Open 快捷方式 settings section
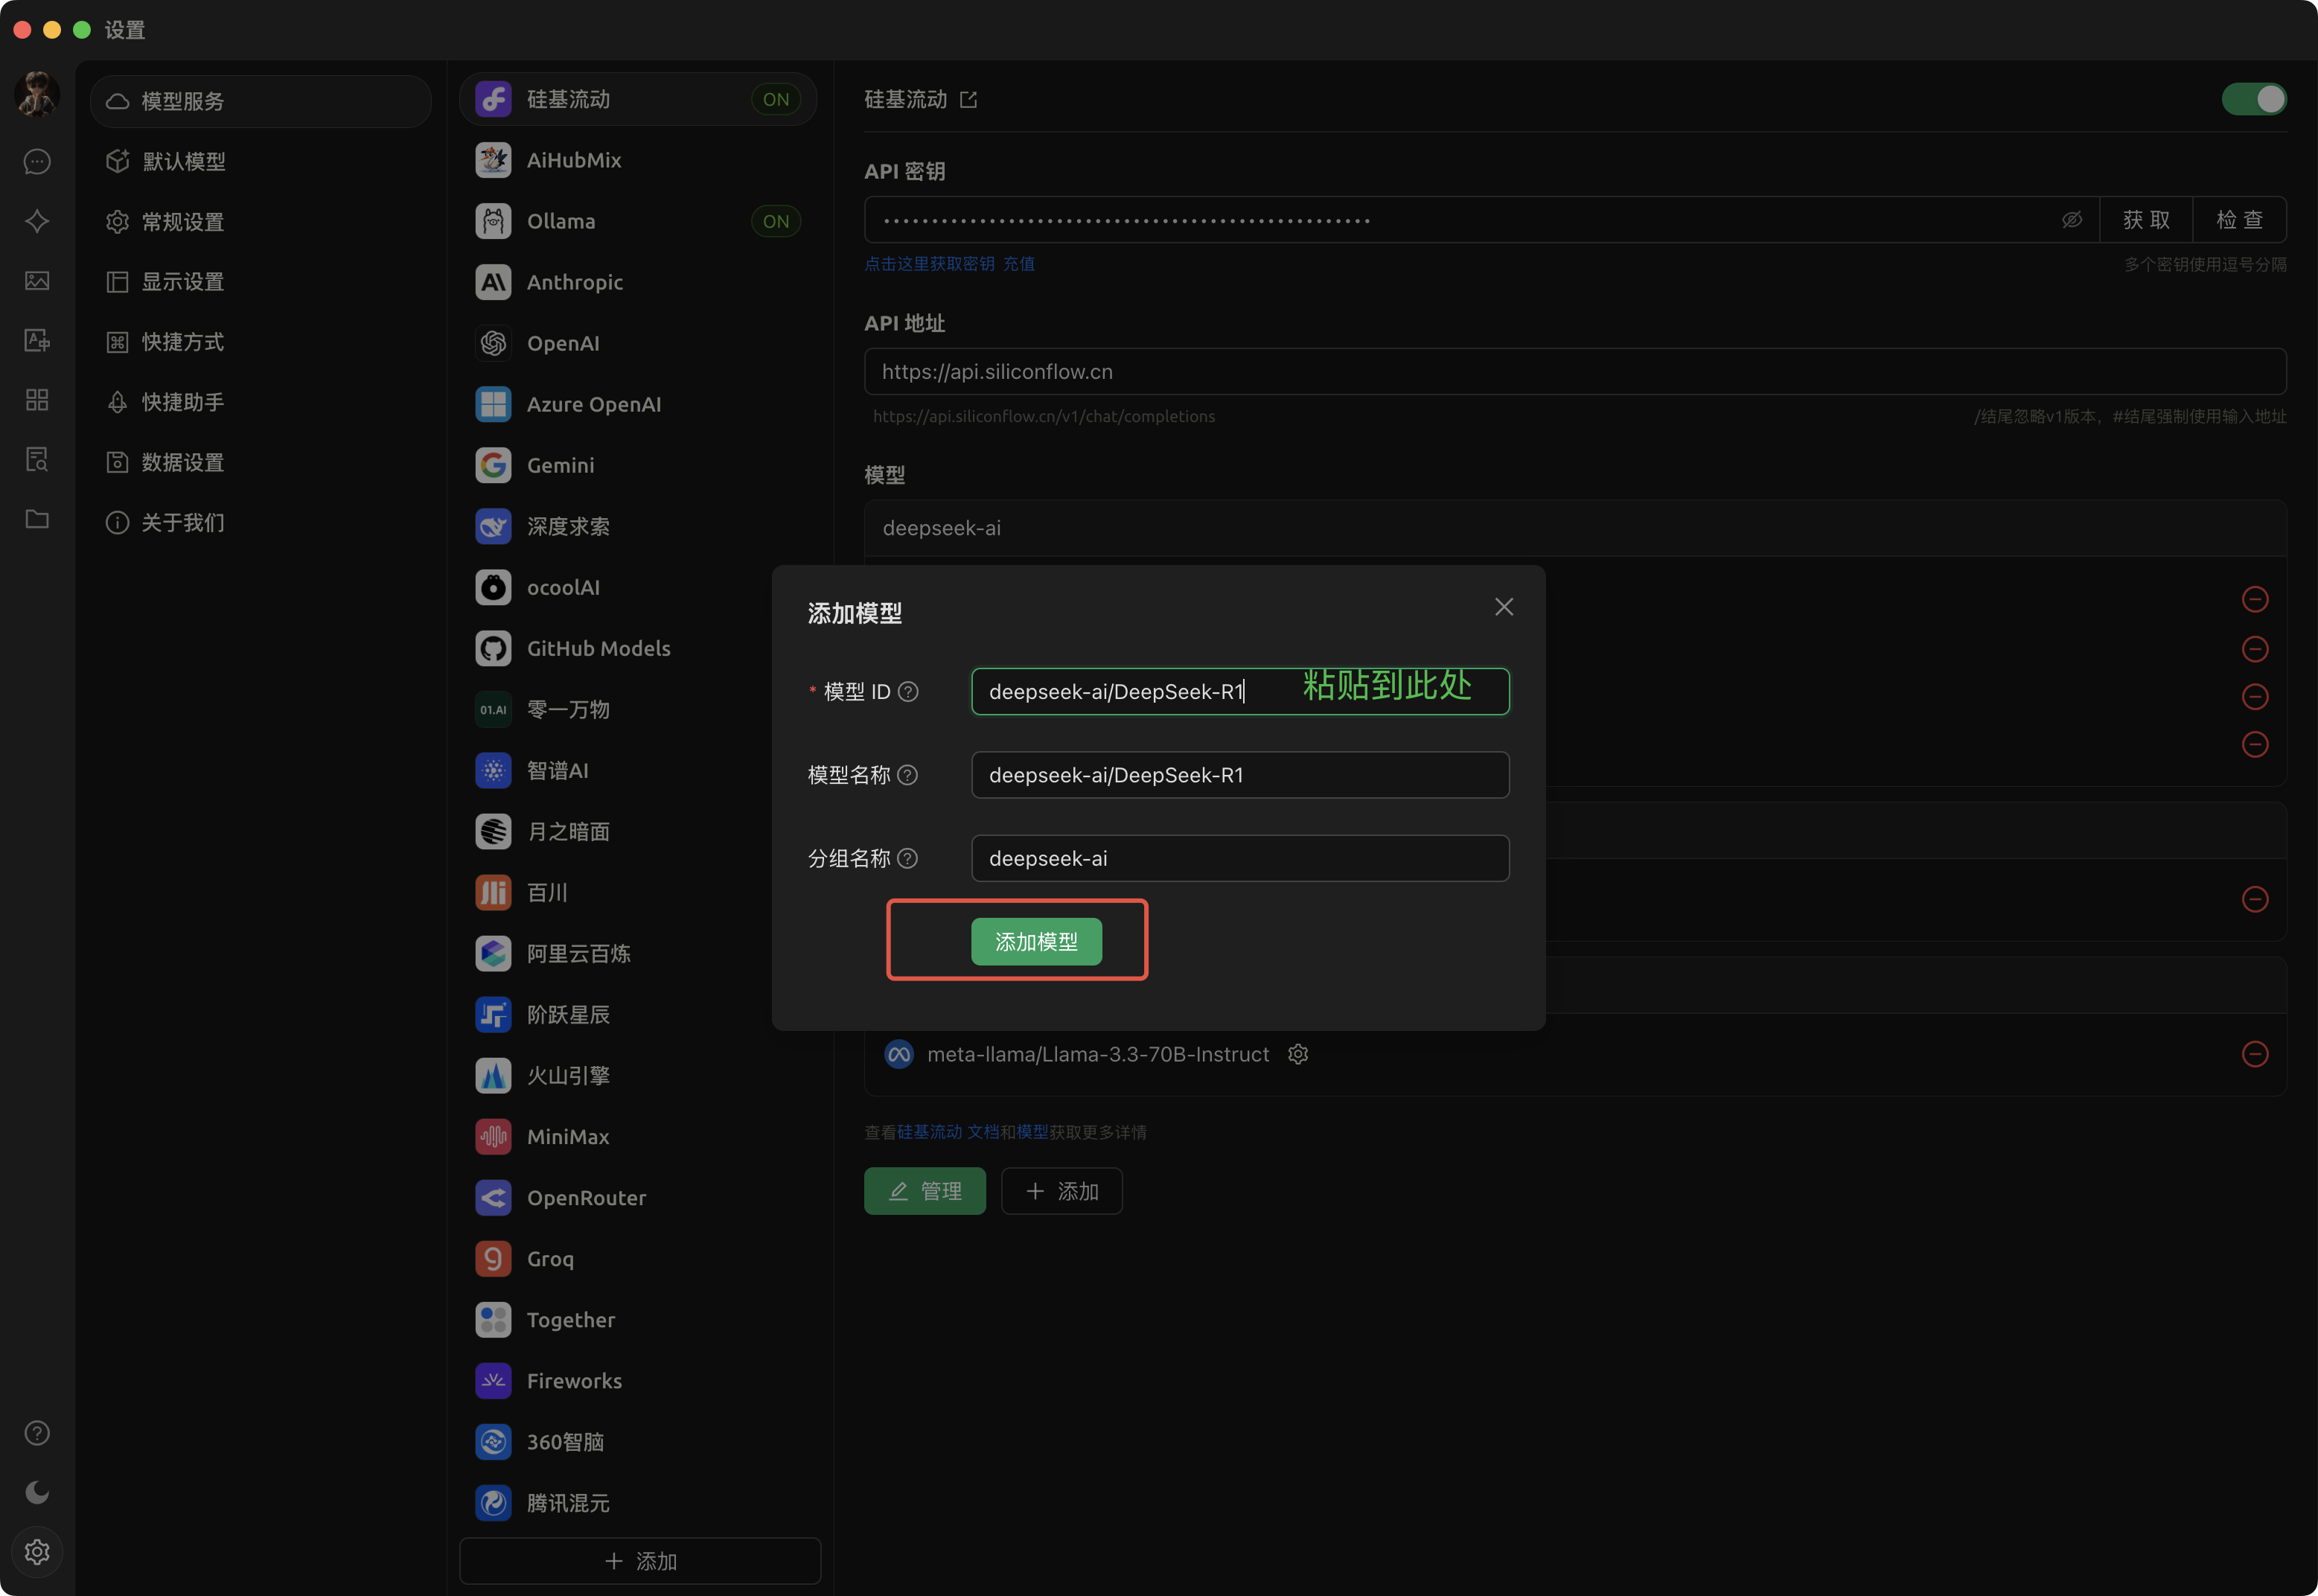 (x=184, y=342)
